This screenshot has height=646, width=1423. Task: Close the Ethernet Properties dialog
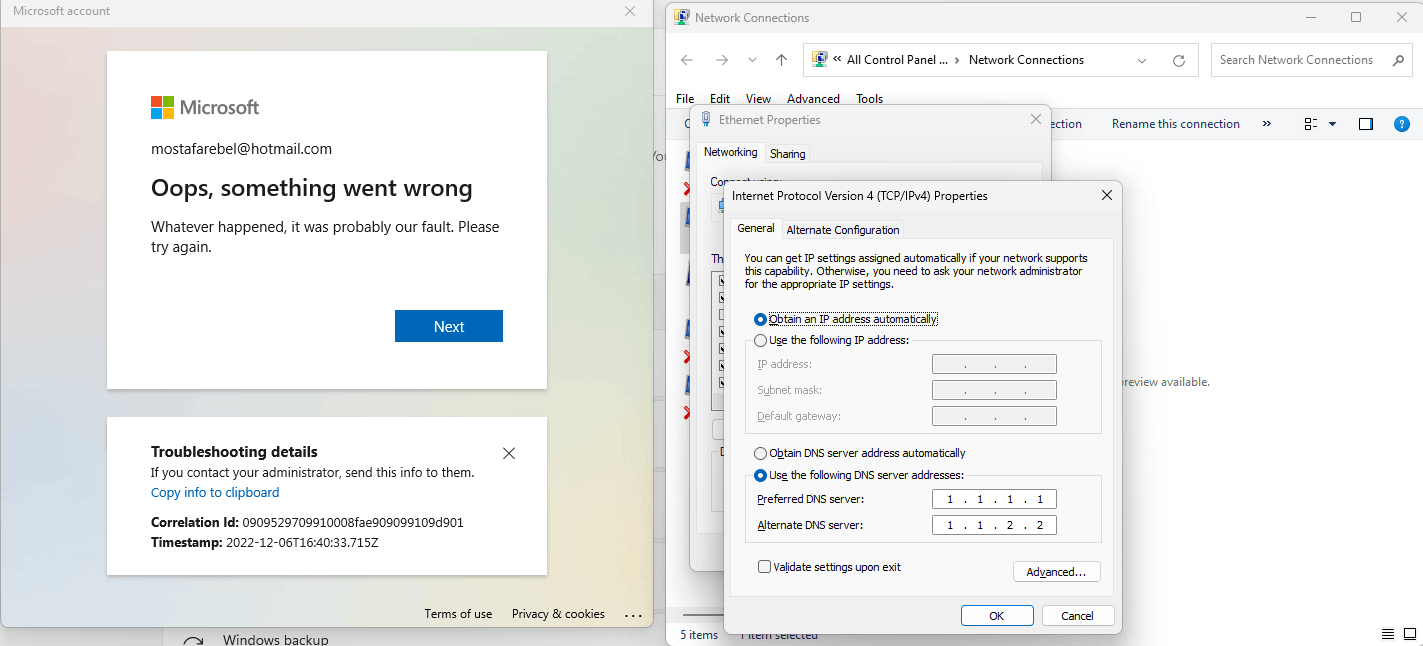pos(1036,119)
